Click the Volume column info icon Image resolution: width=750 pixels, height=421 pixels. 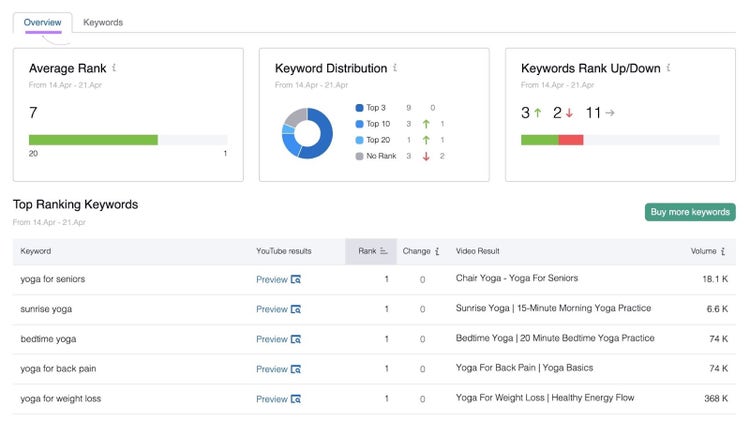pos(723,251)
